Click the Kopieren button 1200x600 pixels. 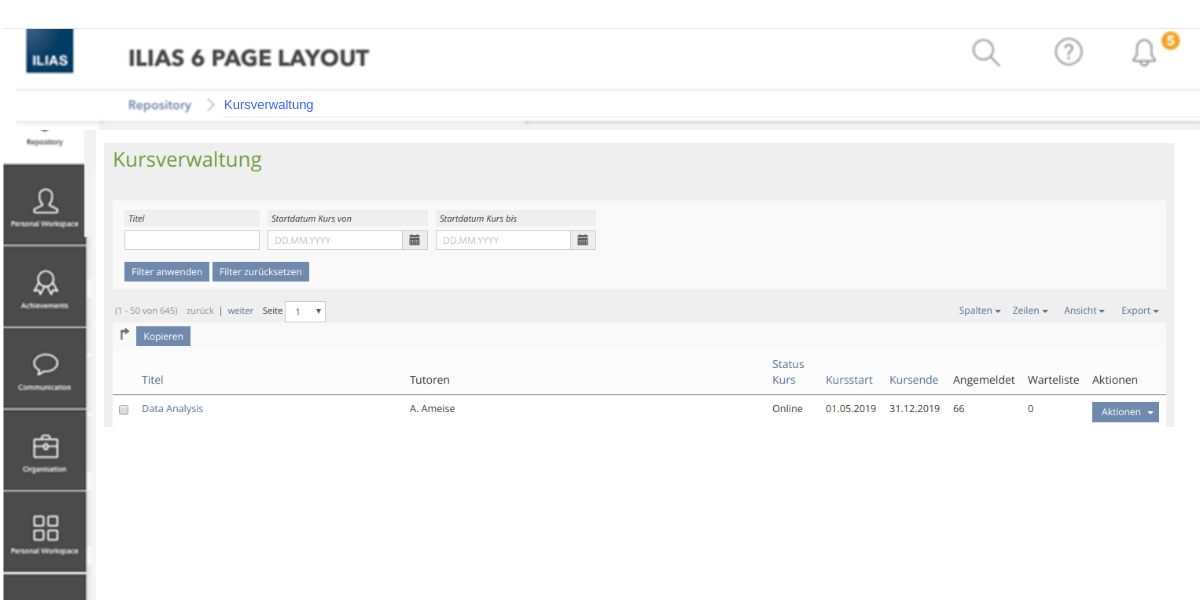pos(163,337)
